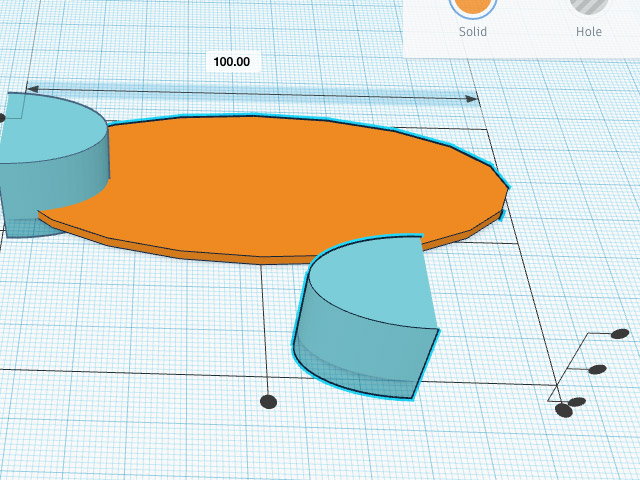Click left arrowhead of the 100.00 dimension line
This screenshot has width=640, height=480.
(x=31, y=89)
